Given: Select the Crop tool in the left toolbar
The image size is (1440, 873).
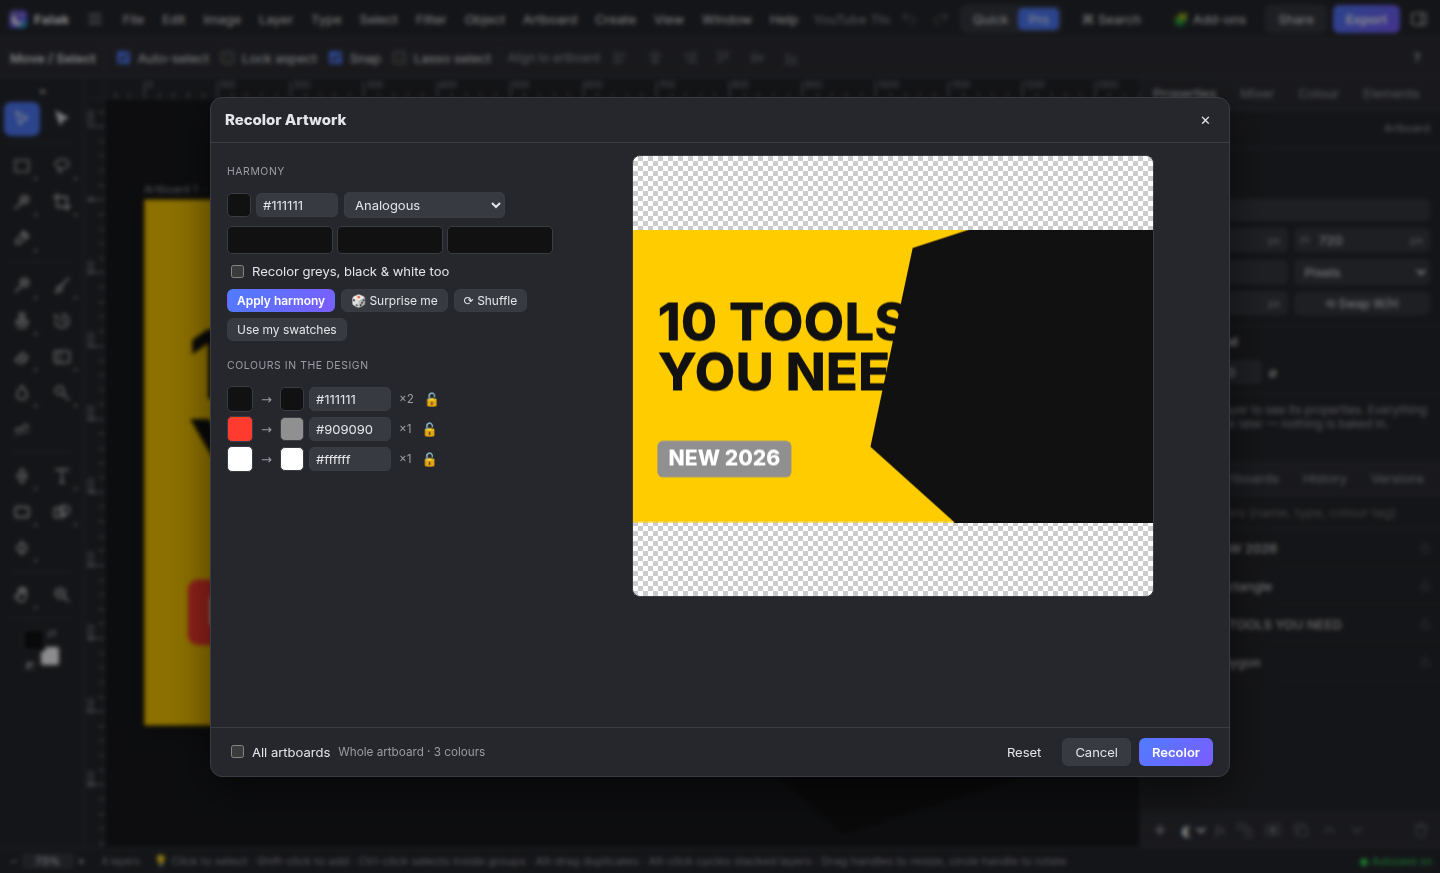Looking at the screenshot, I should 62,202.
